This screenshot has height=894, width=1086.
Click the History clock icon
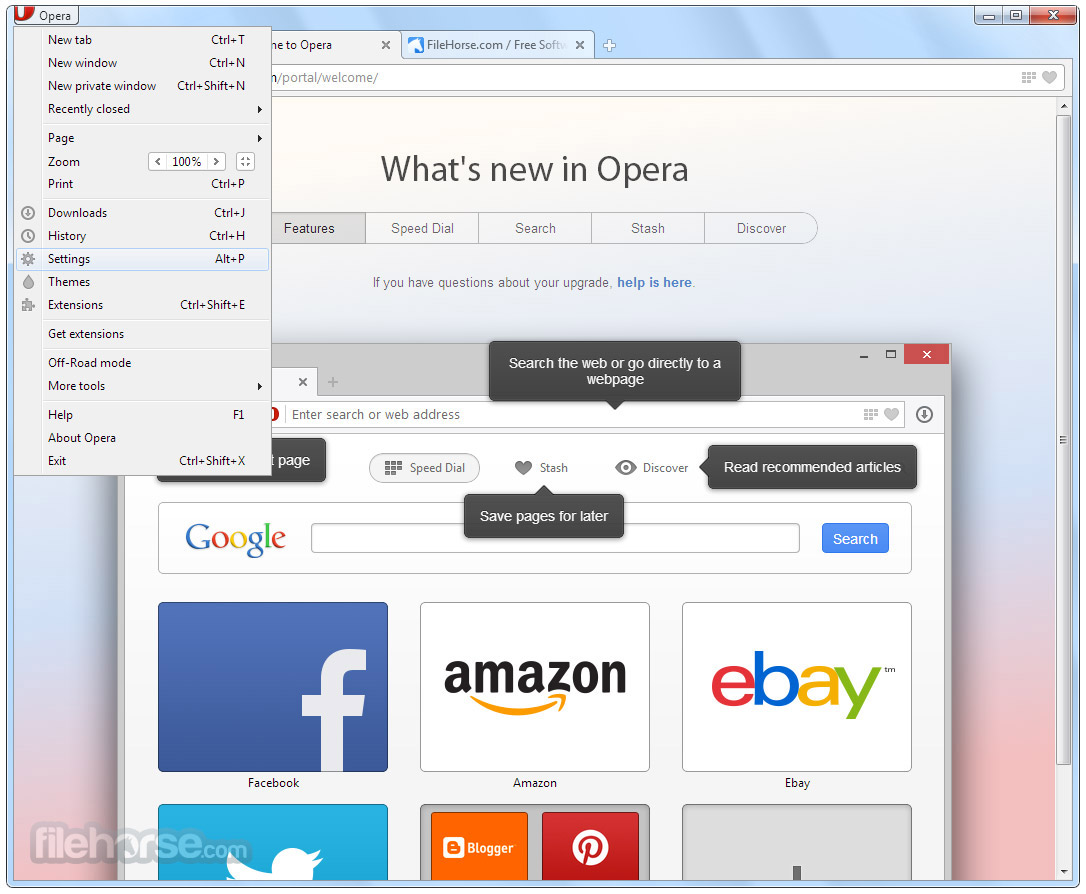coord(28,235)
